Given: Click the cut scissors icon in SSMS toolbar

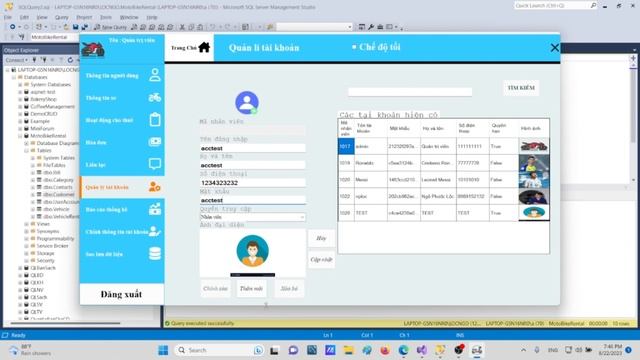Looking at the screenshot, I should [182, 27].
